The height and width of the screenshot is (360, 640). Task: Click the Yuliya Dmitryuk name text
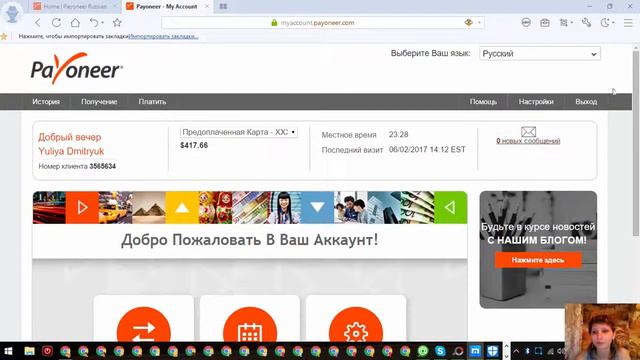coord(71,151)
